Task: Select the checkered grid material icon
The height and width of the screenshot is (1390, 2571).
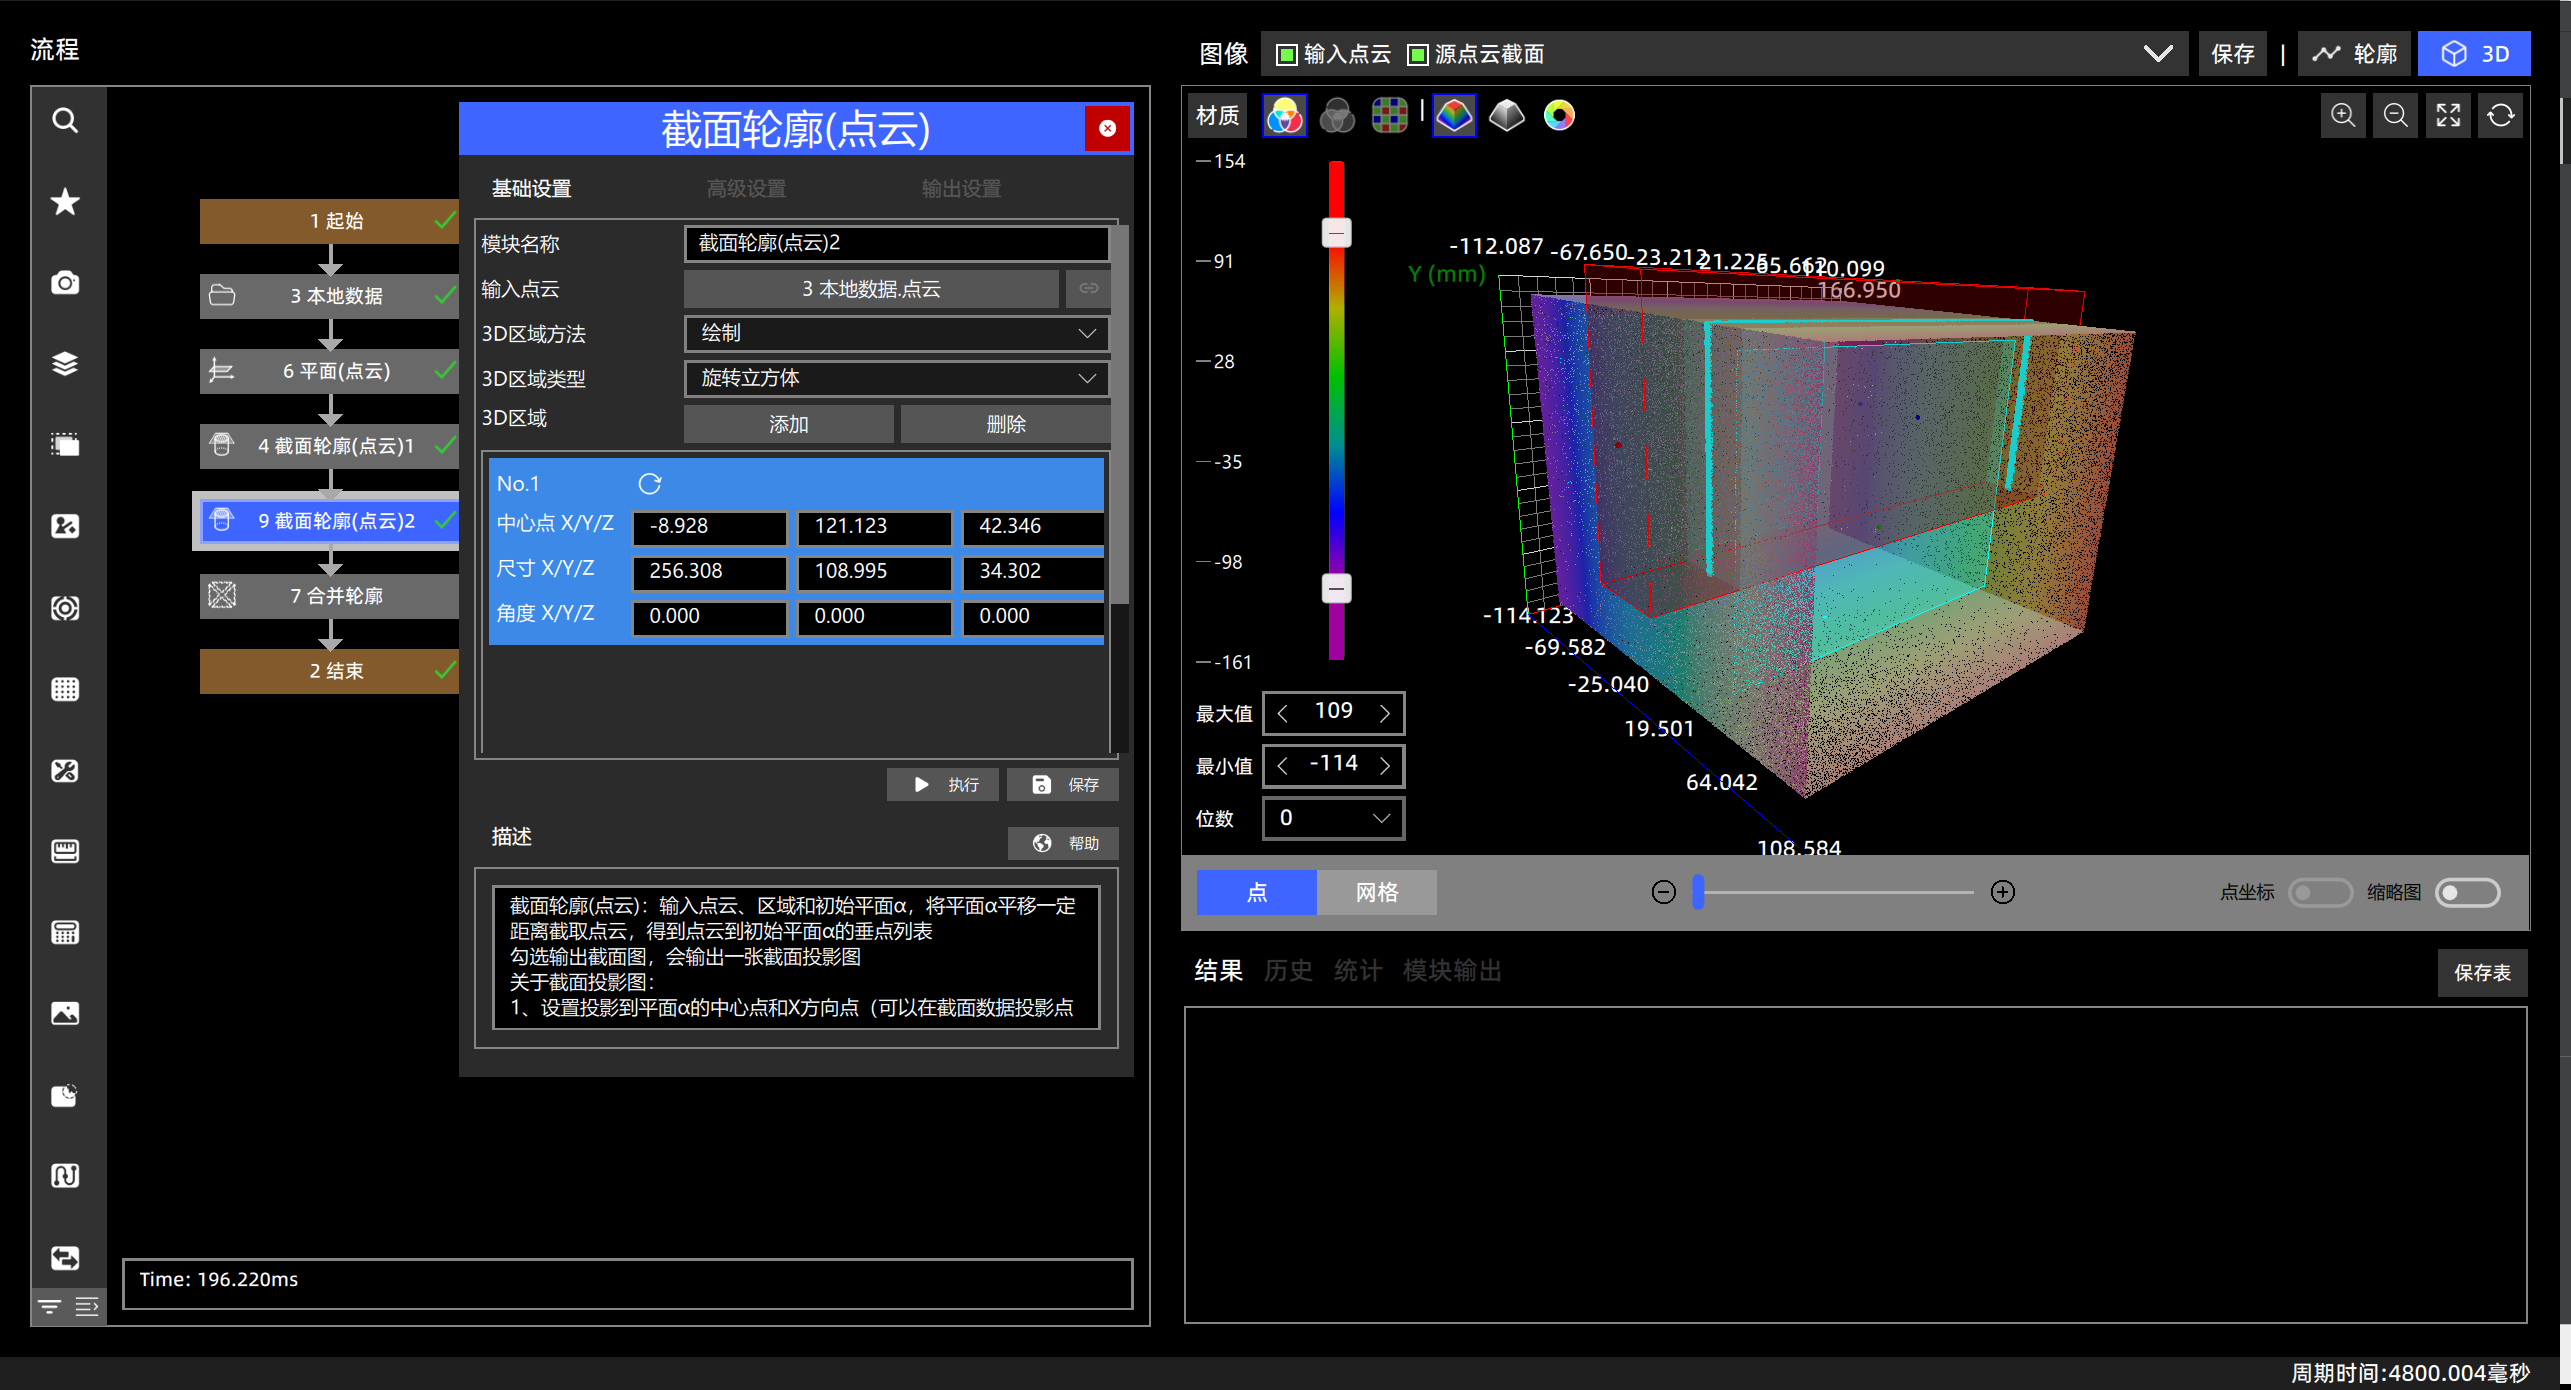Action: tap(1389, 116)
